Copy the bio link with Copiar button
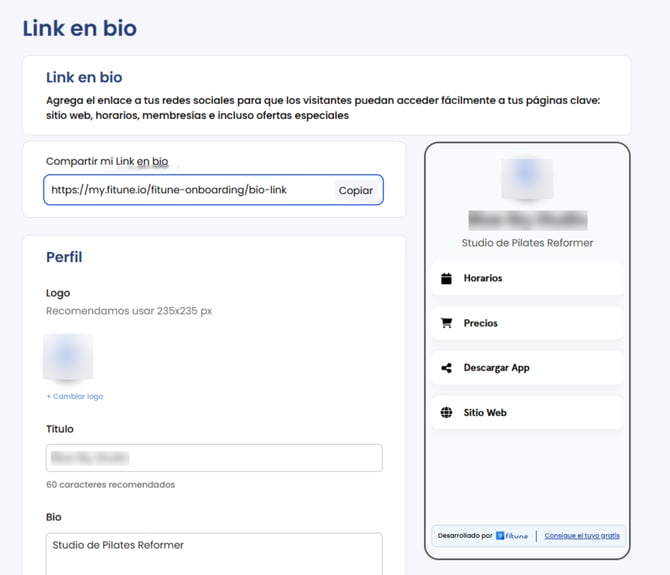Viewport: 670px width, 575px height. (356, 191)
